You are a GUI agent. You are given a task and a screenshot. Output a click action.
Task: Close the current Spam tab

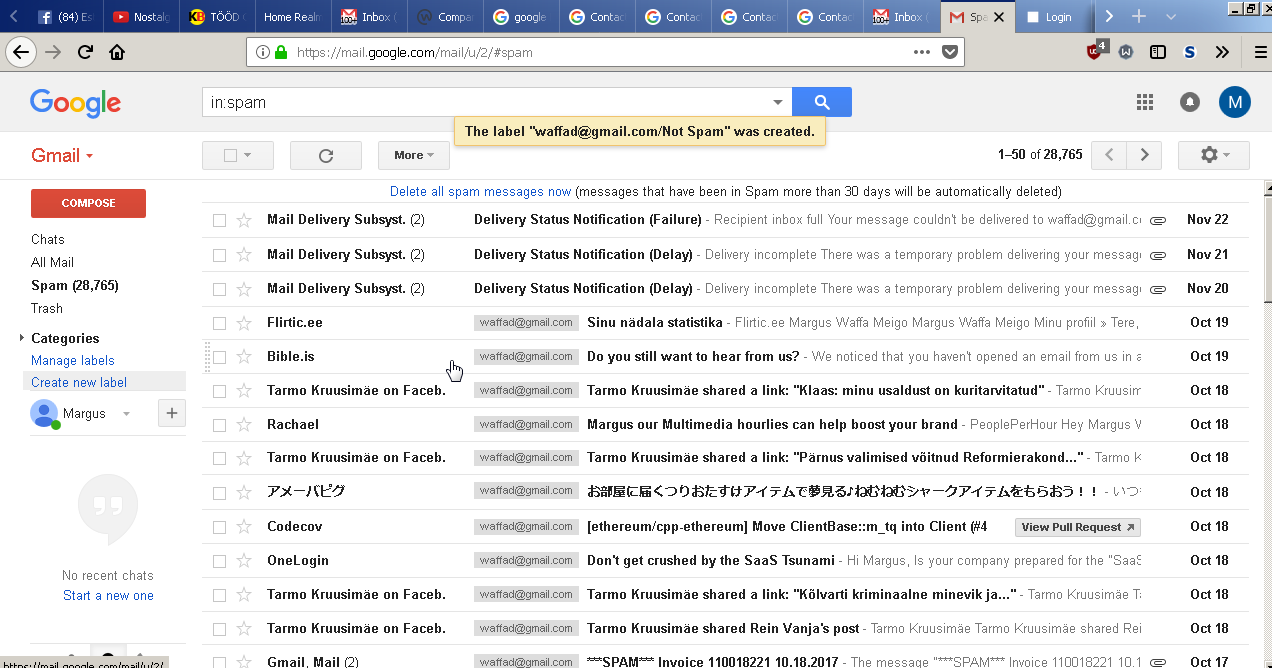pyautogui.click(x=998, y=17)
